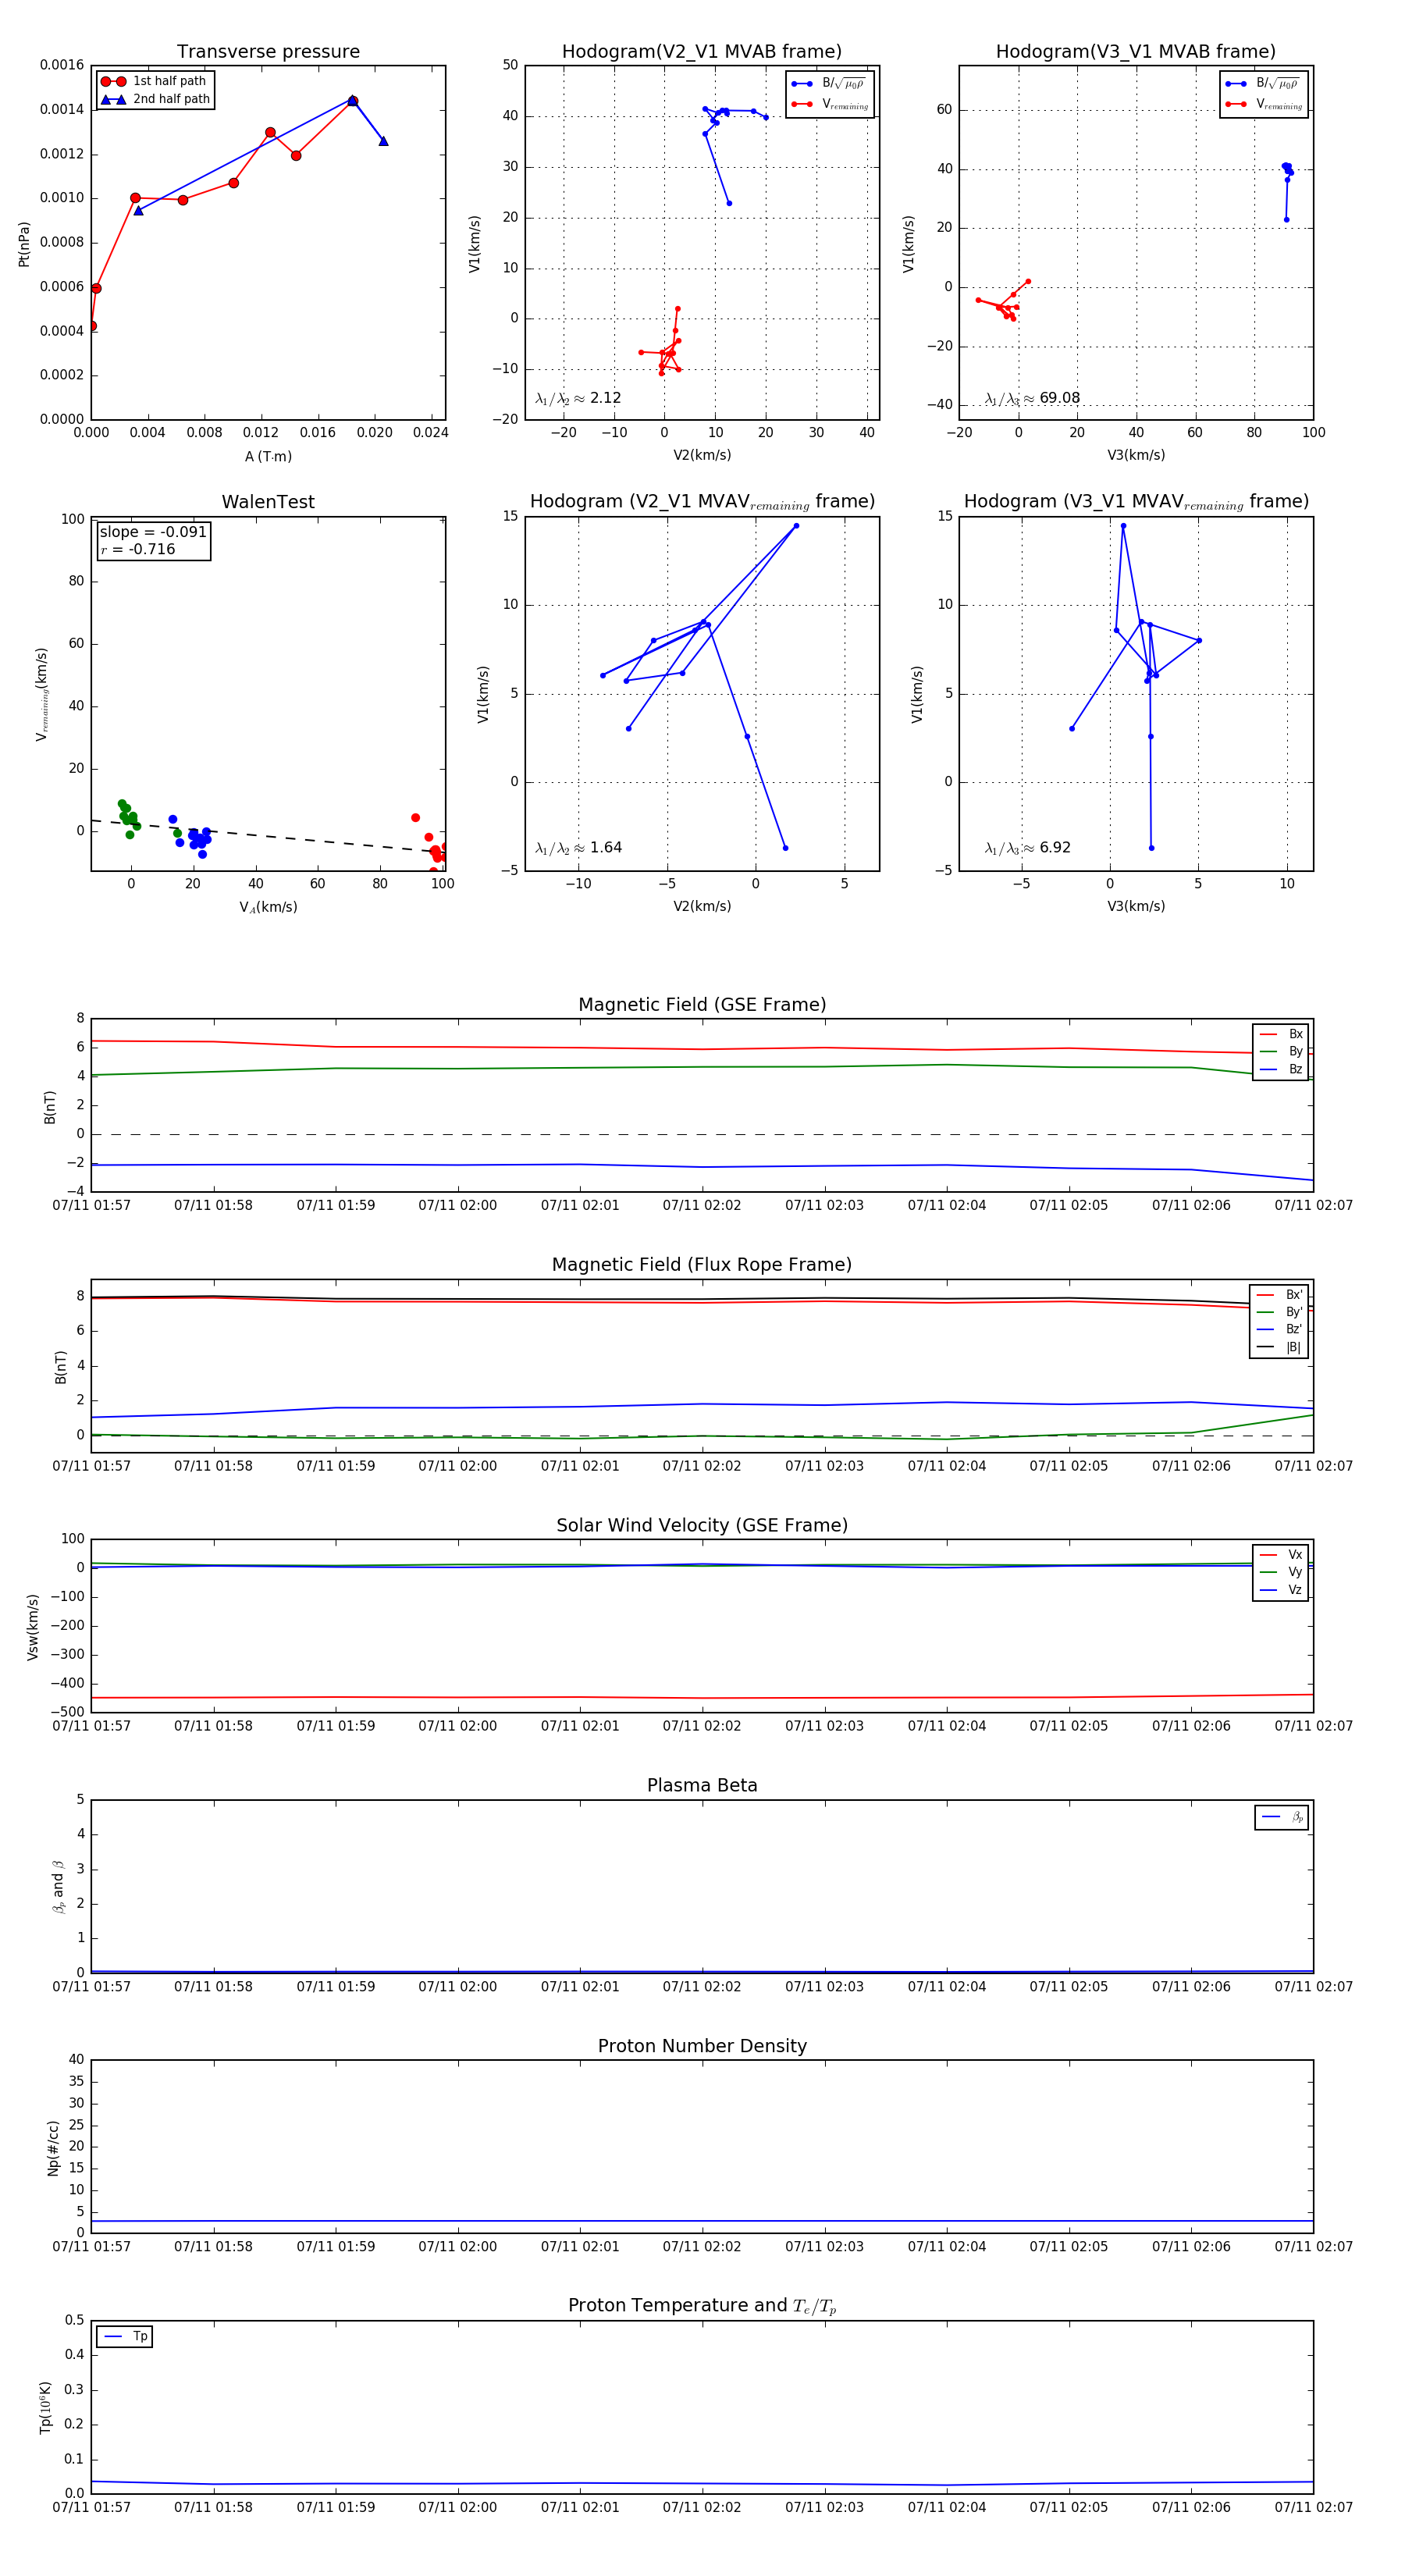Click the "Pt(nPa)" y-axis label
The image size is (1405, 2576).
24,244
